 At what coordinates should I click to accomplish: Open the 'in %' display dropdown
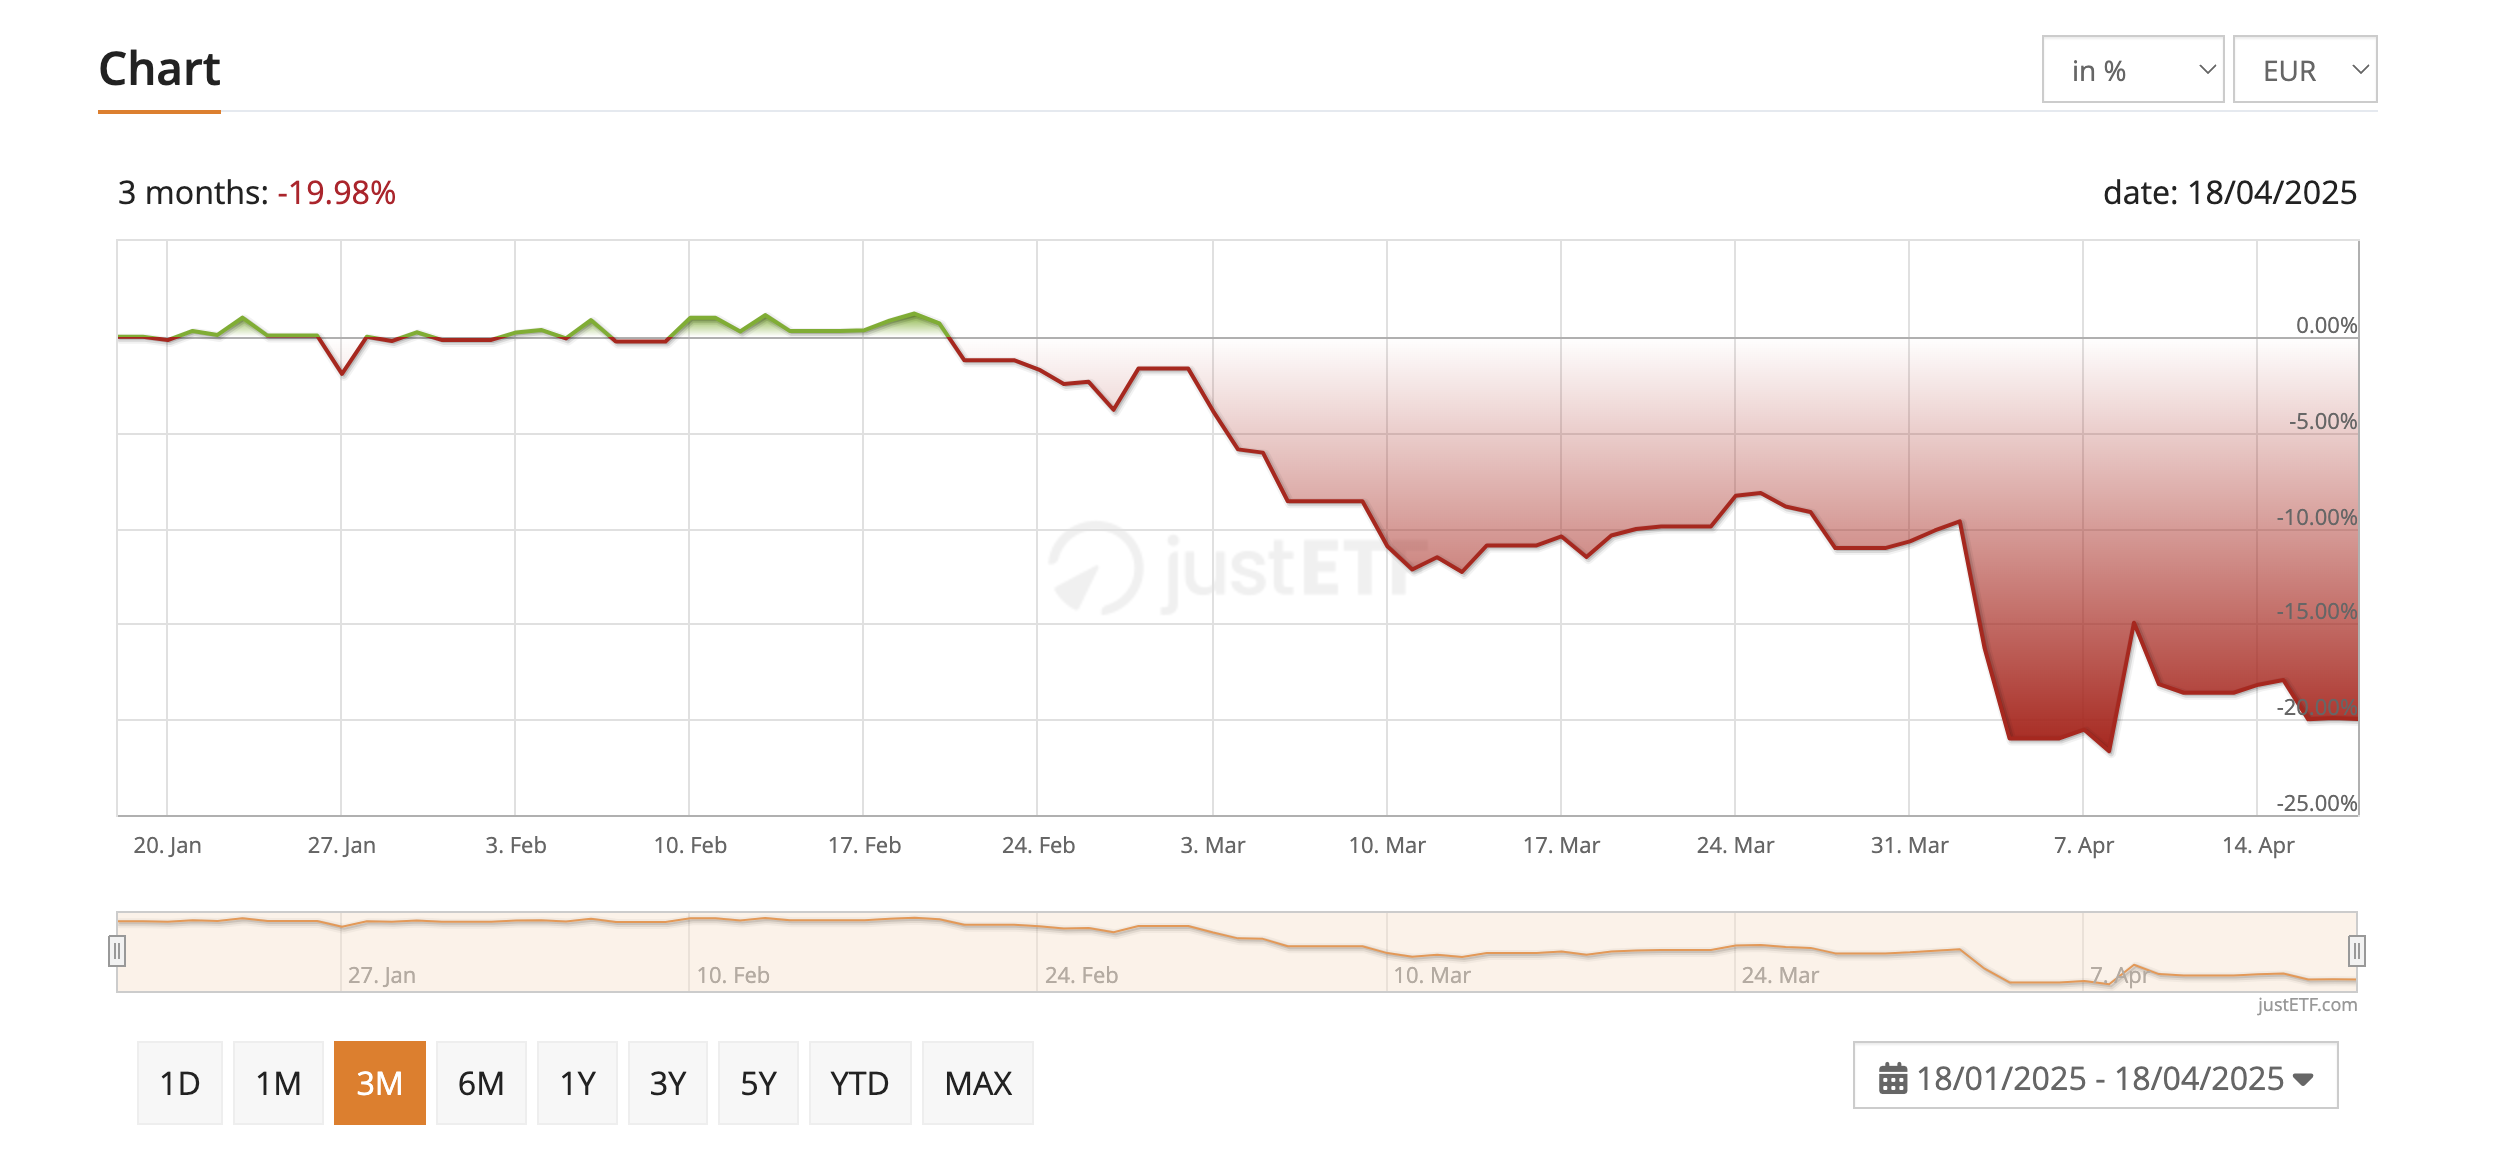coord(2132,70)
